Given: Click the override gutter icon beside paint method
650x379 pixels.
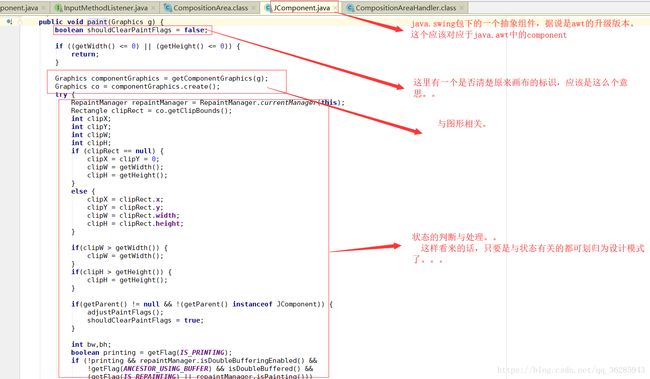Looking at the screenshot, I should (9, 22).
